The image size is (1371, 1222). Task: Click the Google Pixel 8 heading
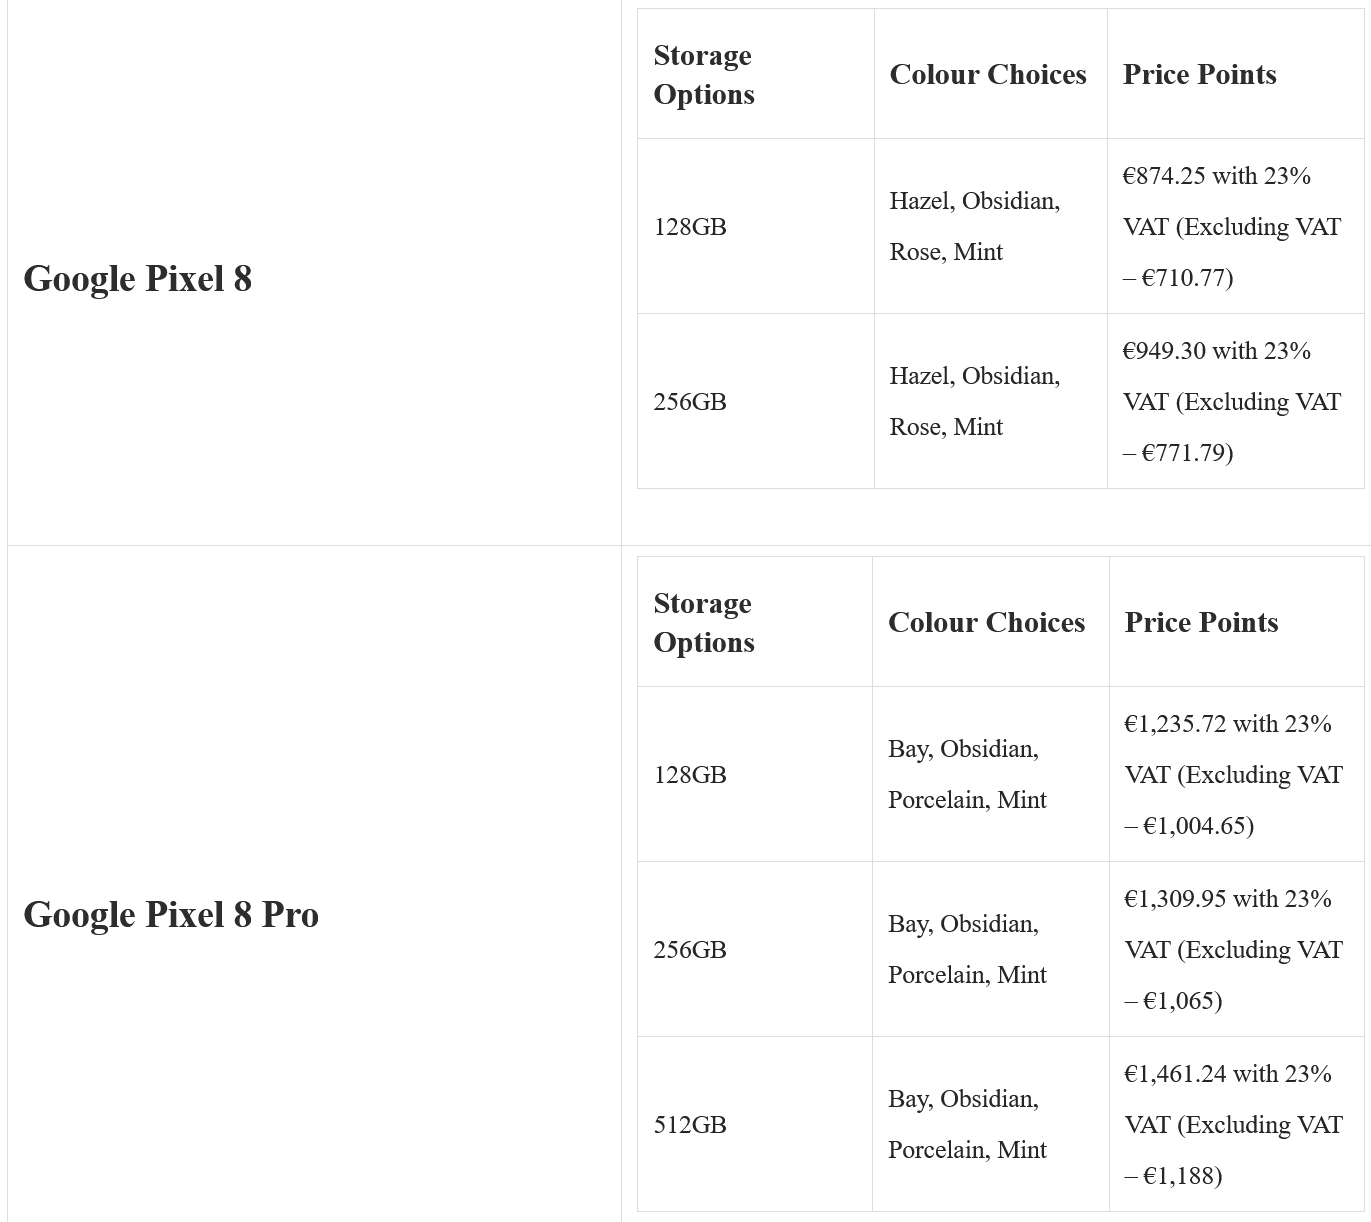click(x=137, y=279)
